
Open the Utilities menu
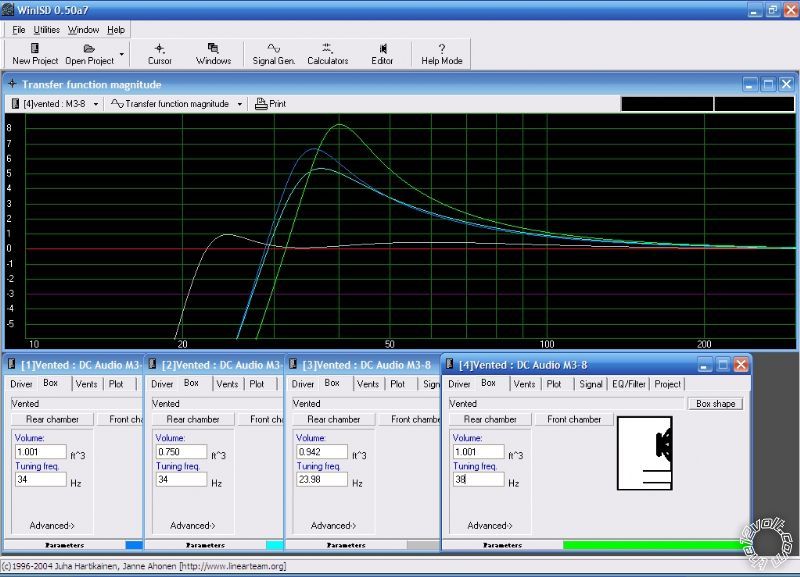(47, 30)
